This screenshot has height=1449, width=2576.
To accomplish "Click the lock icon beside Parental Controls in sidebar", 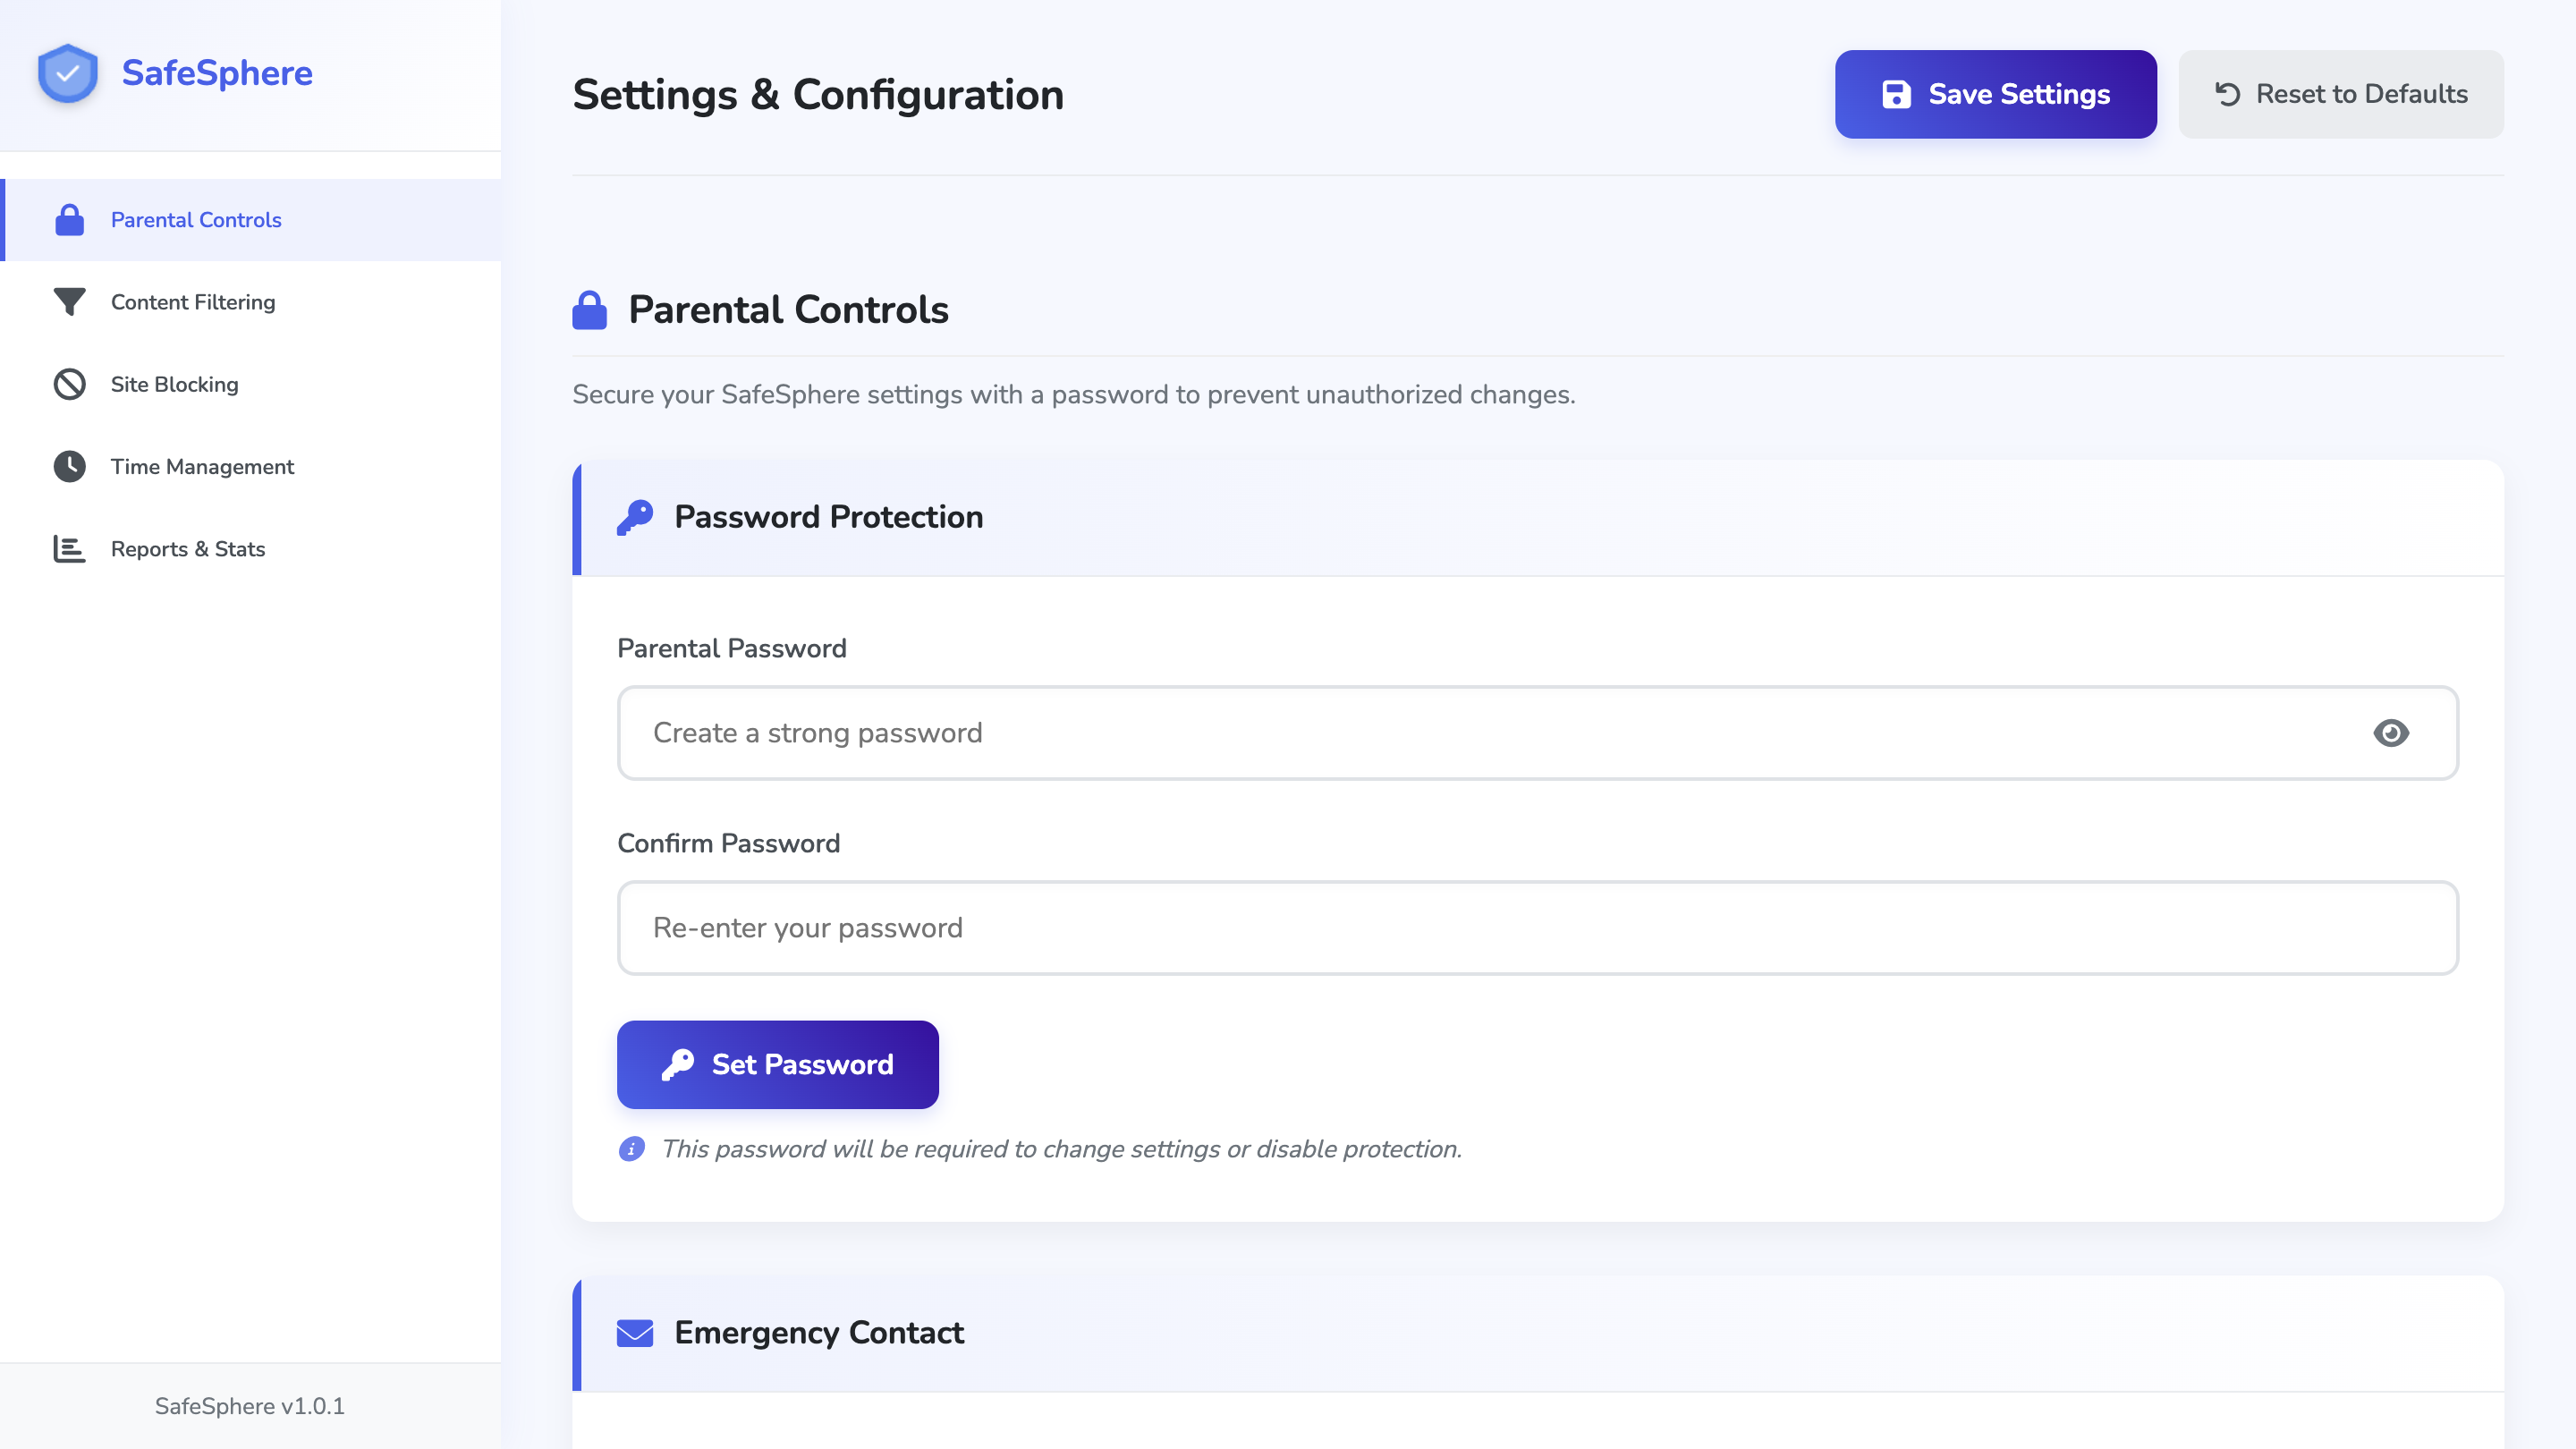I will (69, 220).
